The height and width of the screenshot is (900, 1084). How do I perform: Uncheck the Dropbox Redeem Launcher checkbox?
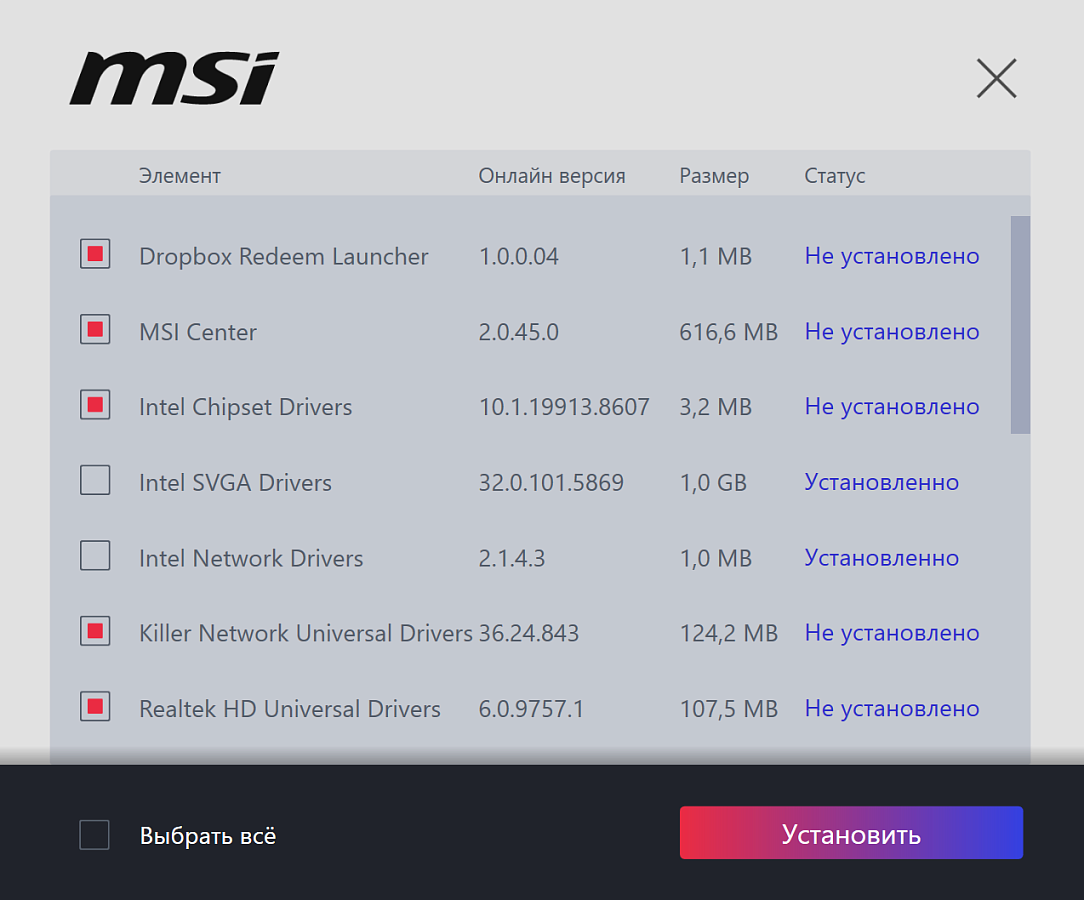95,254
